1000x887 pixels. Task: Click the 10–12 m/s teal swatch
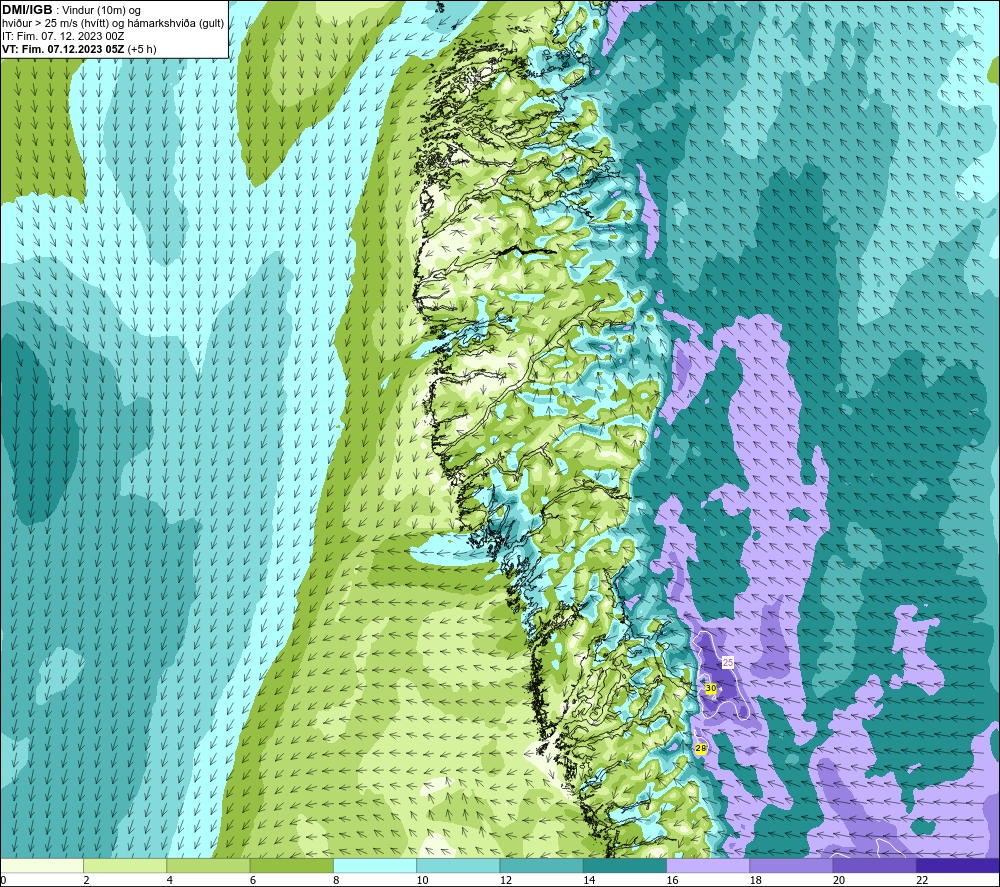tap(458, 866)
